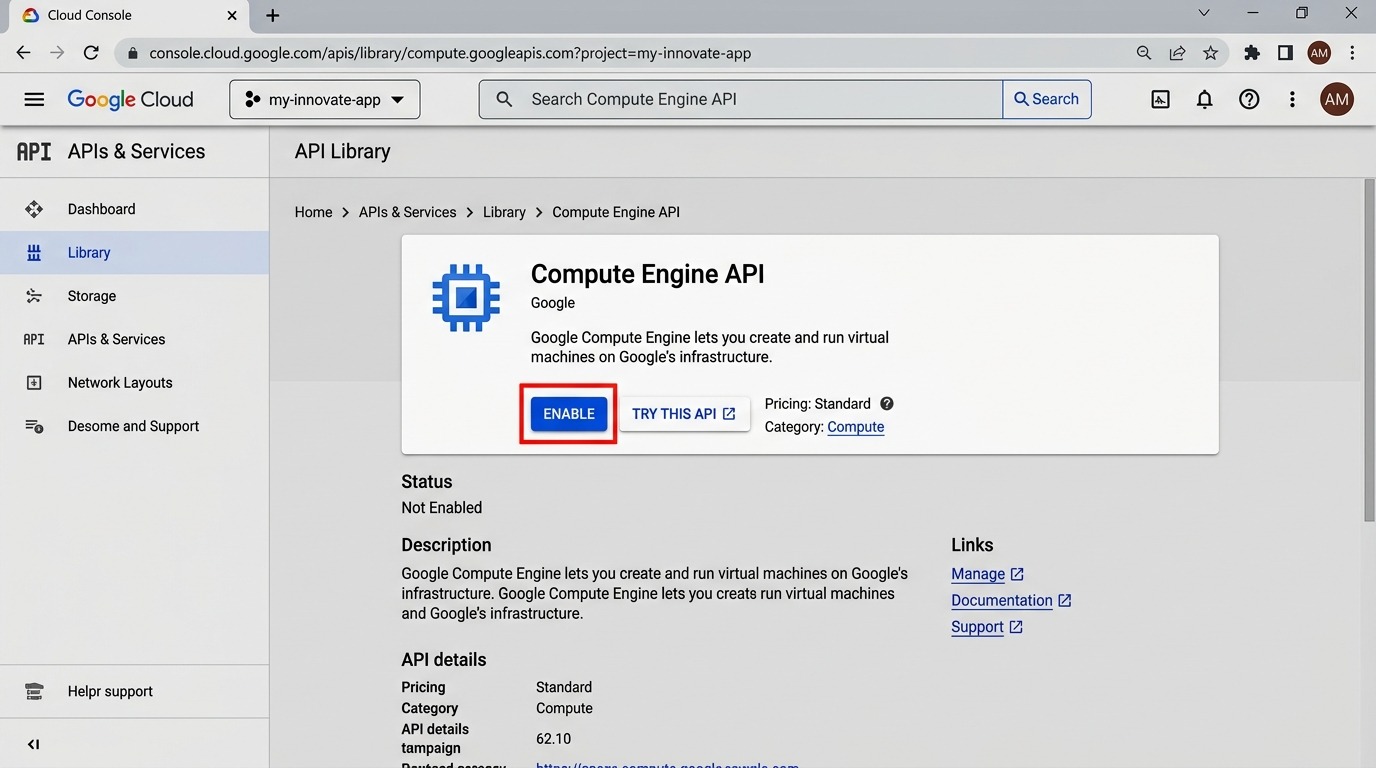1376x768 pixels.
Task: Click the Not Enabled status text
Action: (x=442, y=508)
